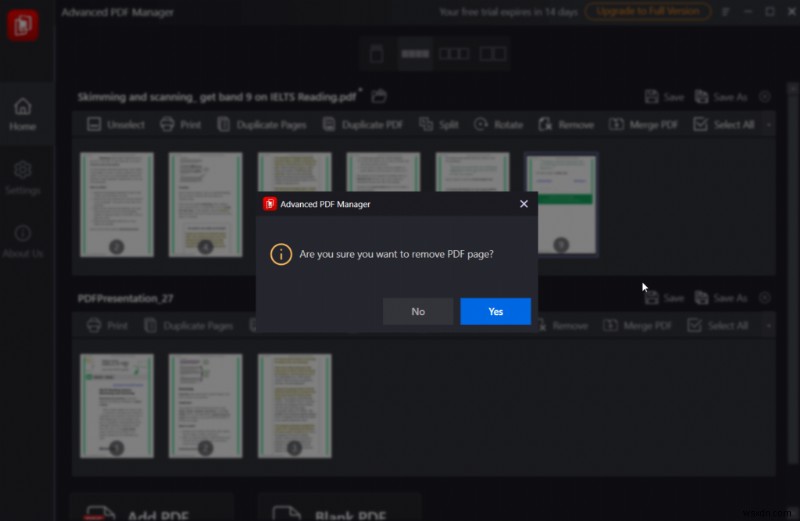This screenshot has height=521, width=800.
Task: Select page 2 thumbnail of first PDF
Action: click(117, 204)
